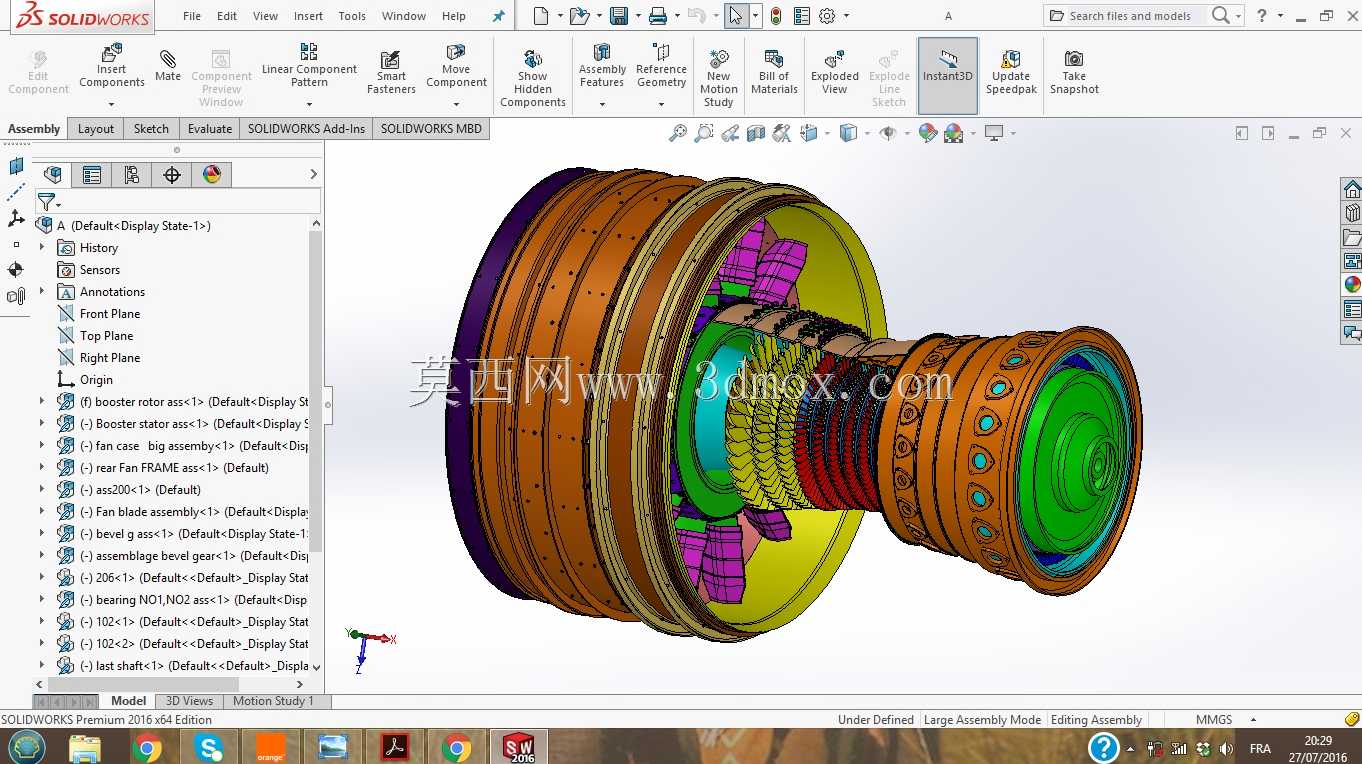Click Zoom to Area icon

pos(704,133)
